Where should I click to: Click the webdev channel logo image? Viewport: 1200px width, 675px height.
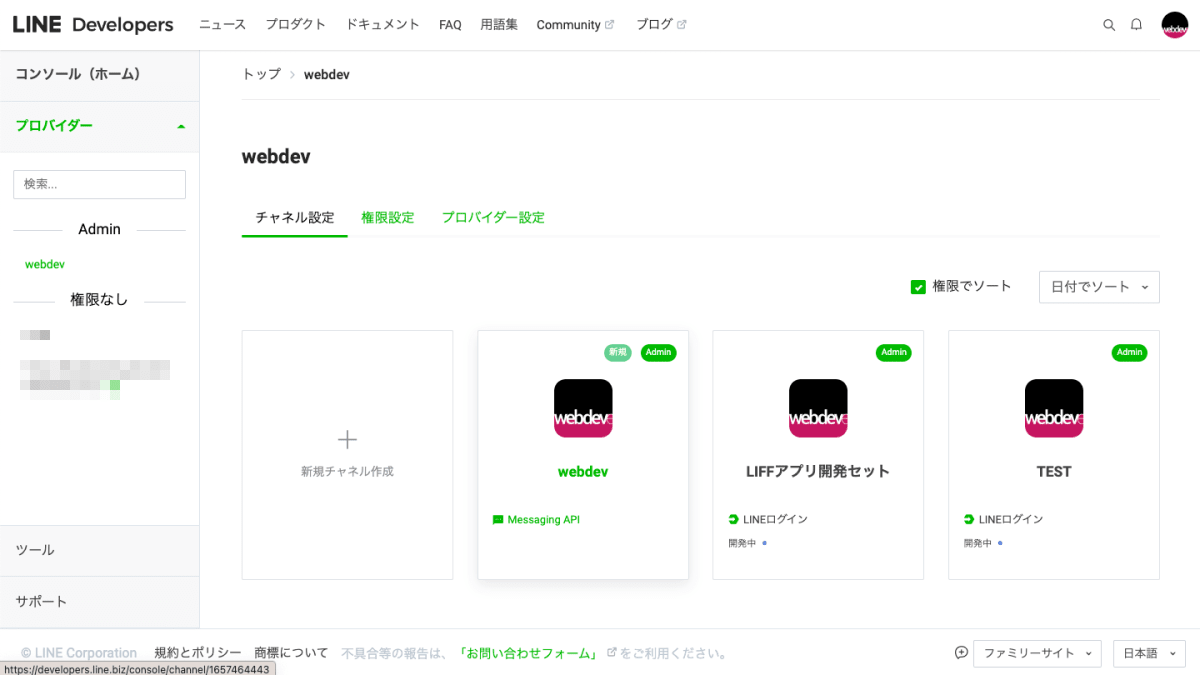click(x=583, y=408)
